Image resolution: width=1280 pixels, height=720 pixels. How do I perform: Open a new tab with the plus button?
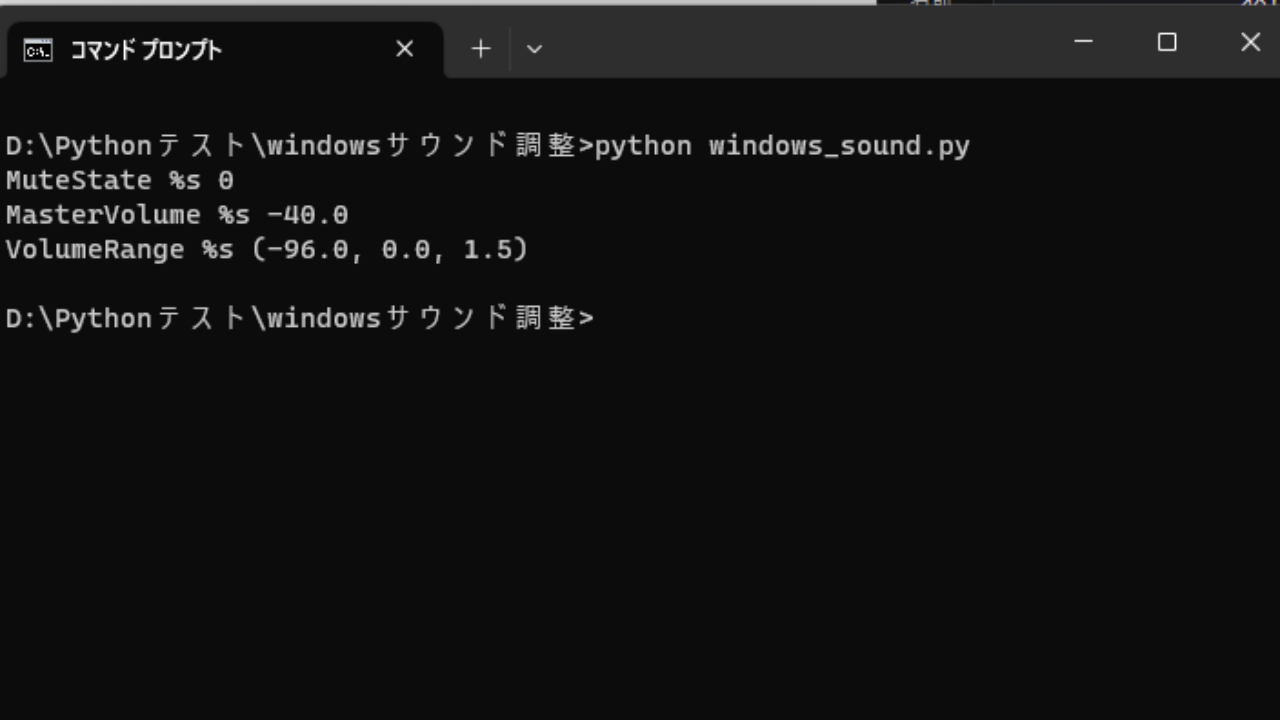(x=480, y=48)
